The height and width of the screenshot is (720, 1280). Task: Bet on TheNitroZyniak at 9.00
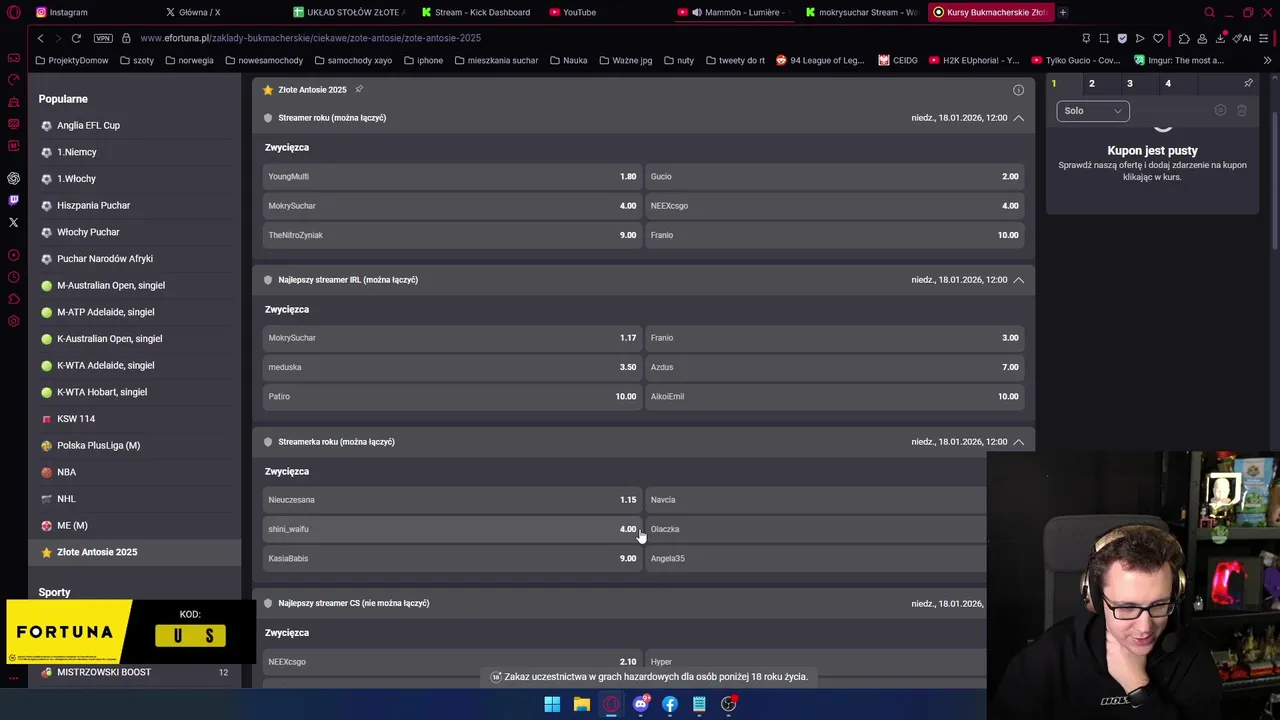pyautogui.click(x=451, y=235)
